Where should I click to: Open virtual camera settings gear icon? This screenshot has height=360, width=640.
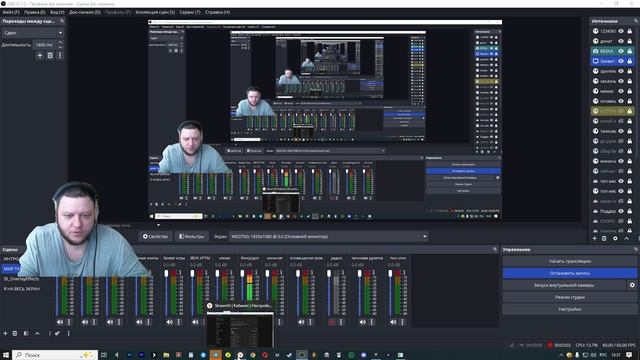pos(632,285)
